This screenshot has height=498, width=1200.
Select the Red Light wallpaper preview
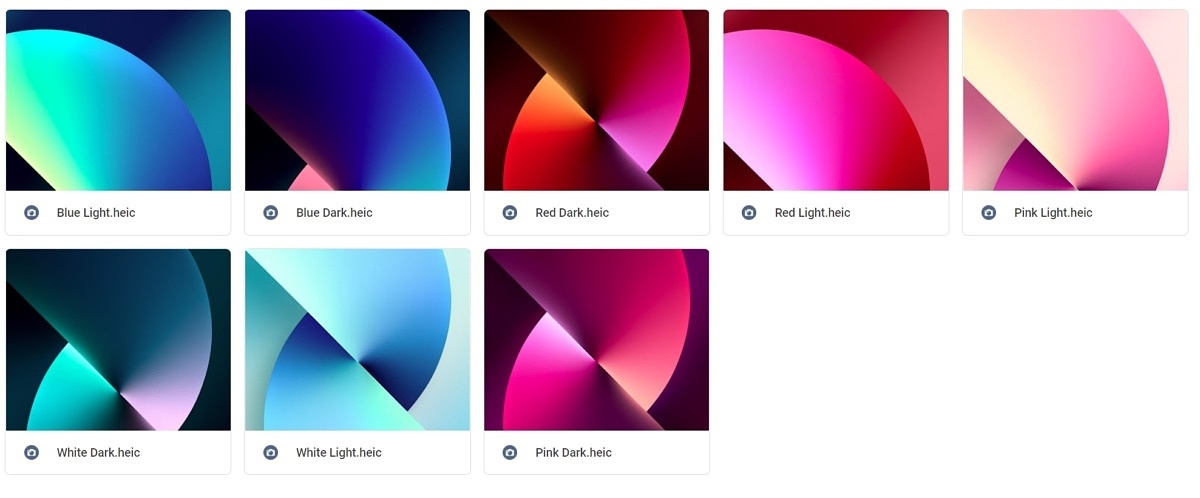click(x=836, y=100)
